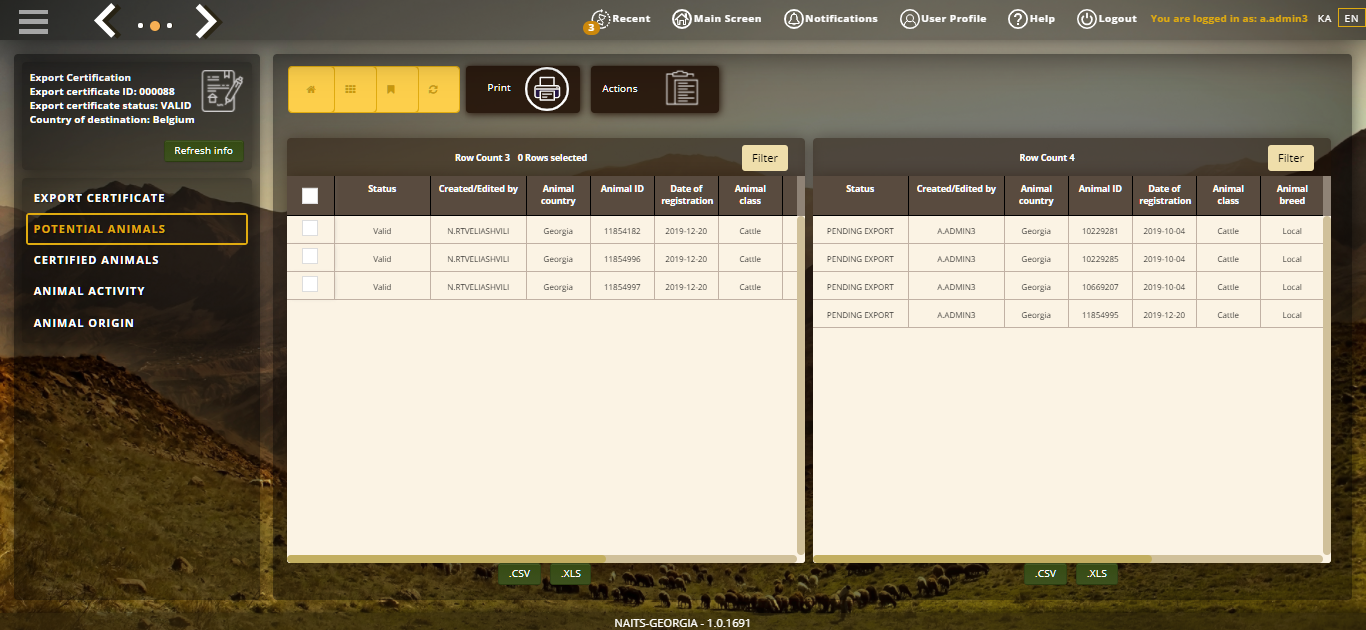Click the Print button with printer icon
Screen dimensions: 1366x630
[523, 89]
